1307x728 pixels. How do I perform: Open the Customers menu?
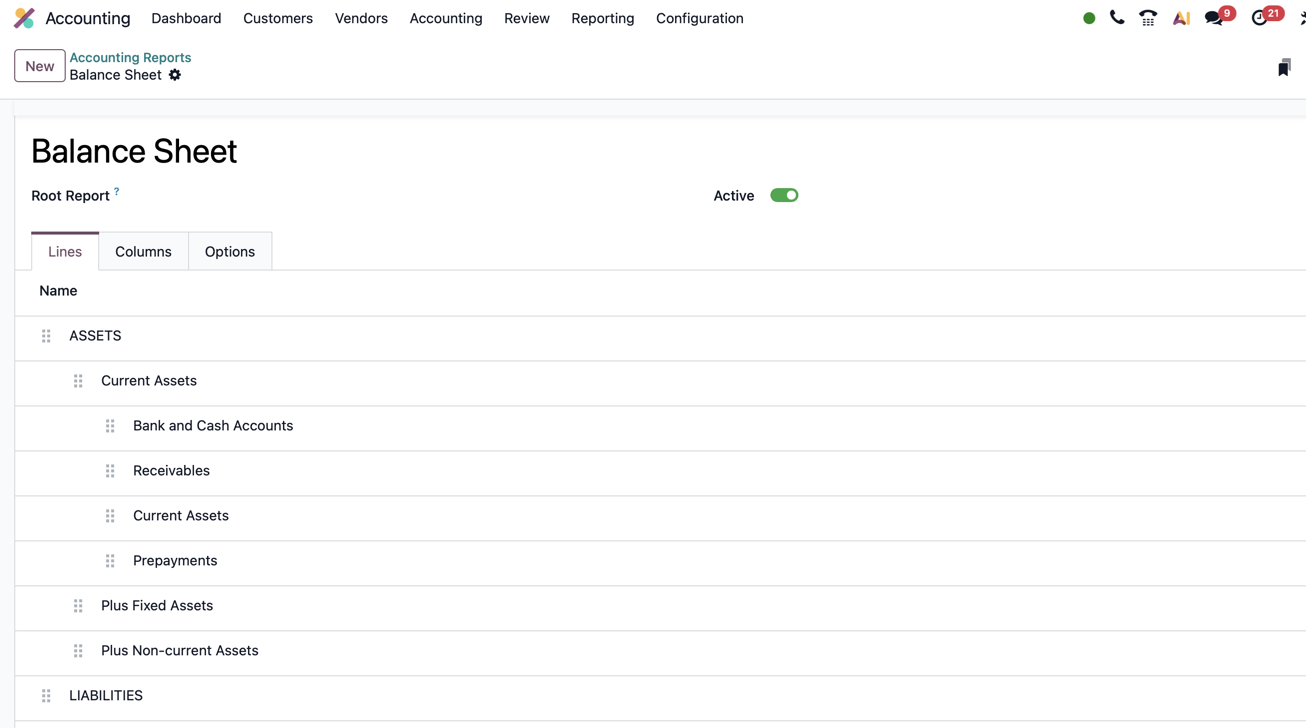click(x=278, y=18)
